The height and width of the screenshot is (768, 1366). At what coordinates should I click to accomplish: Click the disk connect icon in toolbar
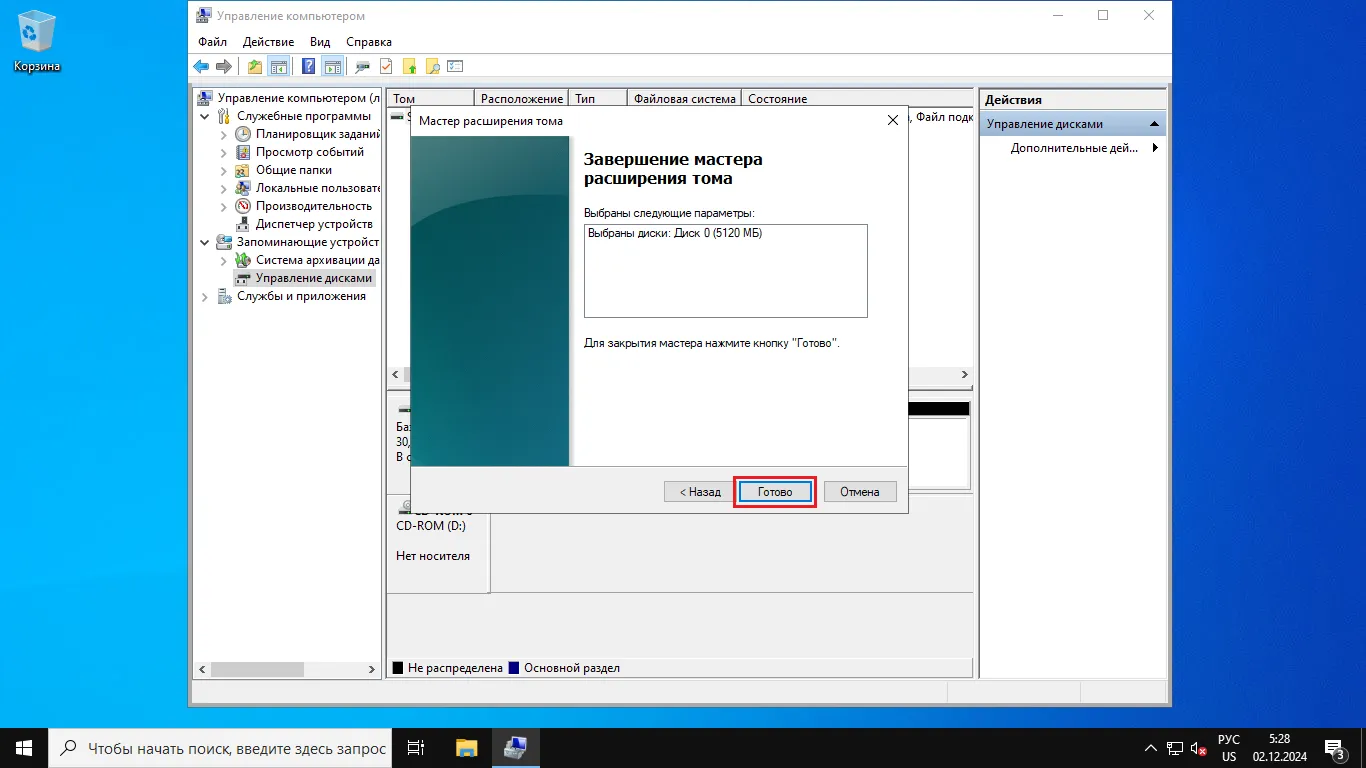[362, 67]
